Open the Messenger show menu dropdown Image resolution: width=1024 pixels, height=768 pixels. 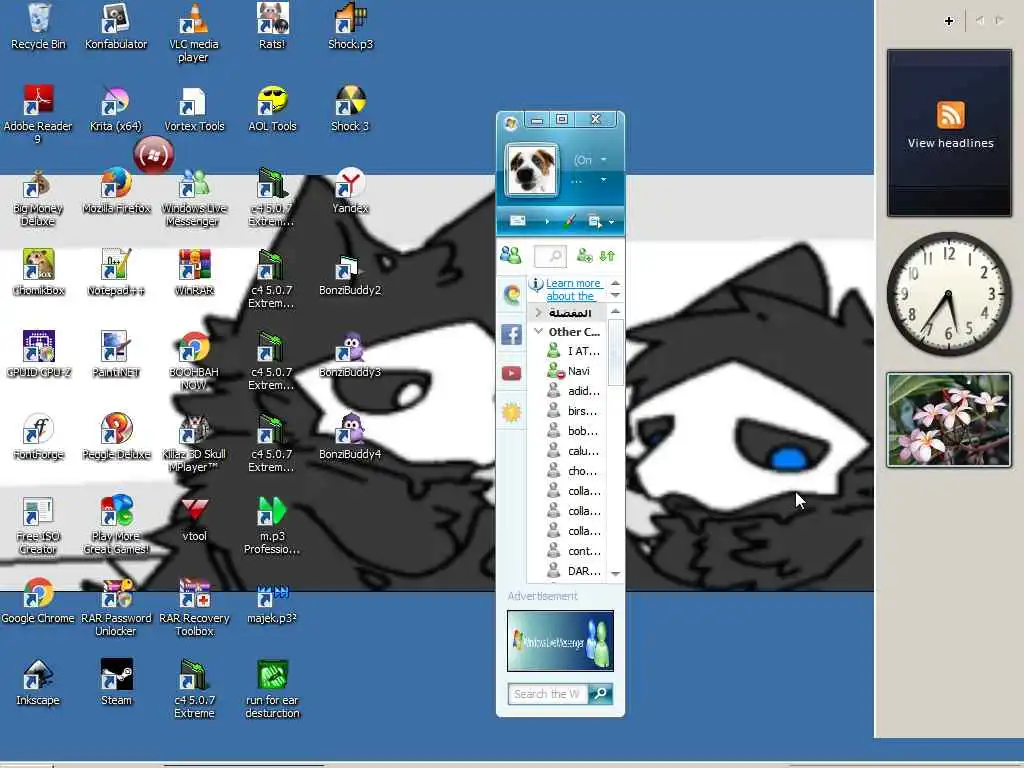tap(601, 221)
